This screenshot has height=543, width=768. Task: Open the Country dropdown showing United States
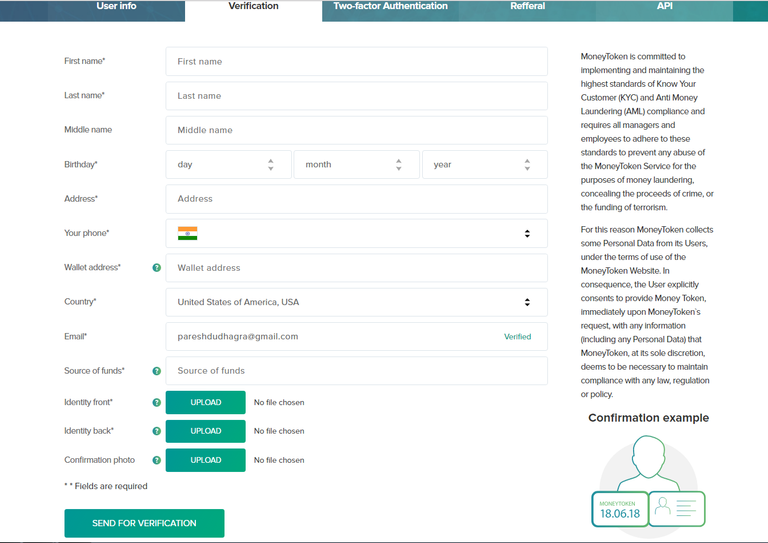[357, 302]
